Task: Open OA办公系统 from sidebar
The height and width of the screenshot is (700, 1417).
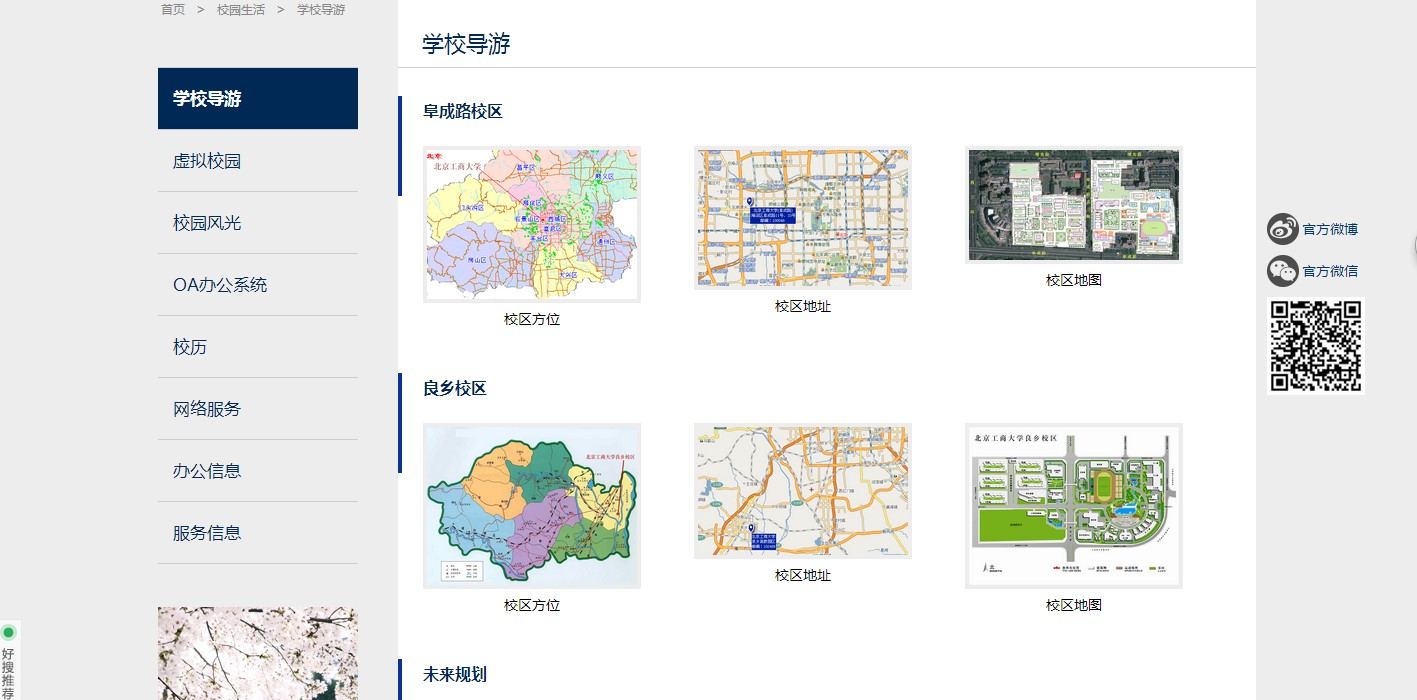Action: pyautogui.click(x=220, y=285)
